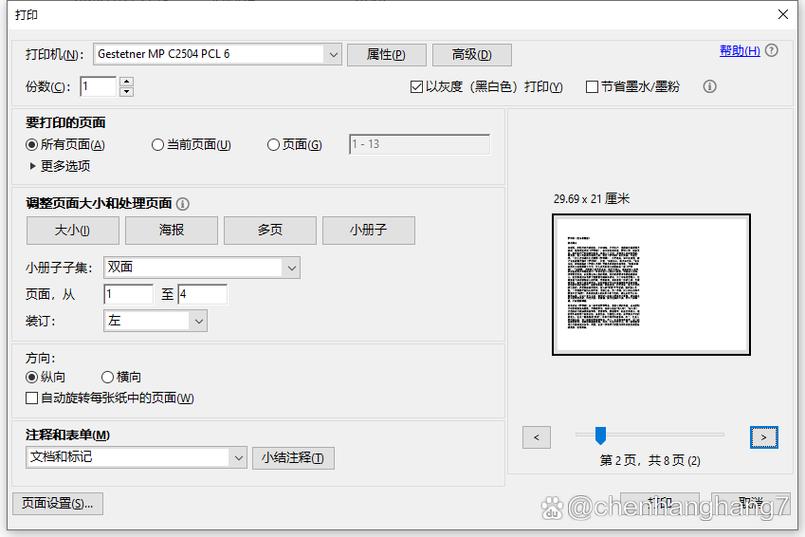Click the ink saving info icon
The image size is (805, 537).
click(x=710, y=86)
